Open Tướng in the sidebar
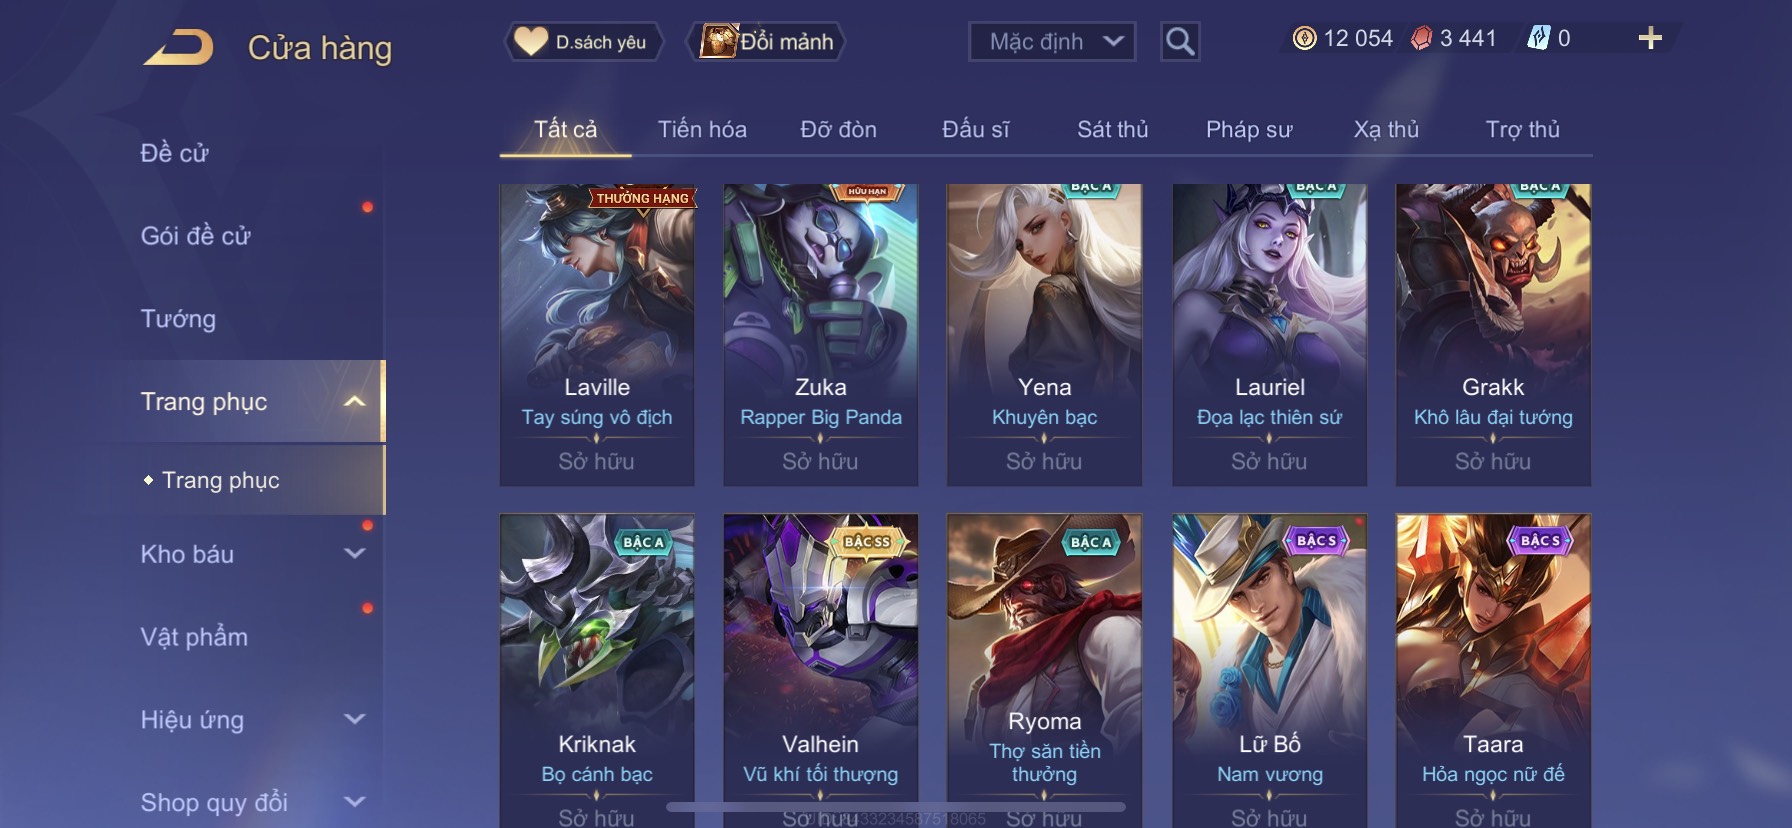The width and height of the screenshot is (1792, 828). coord(178,319)
